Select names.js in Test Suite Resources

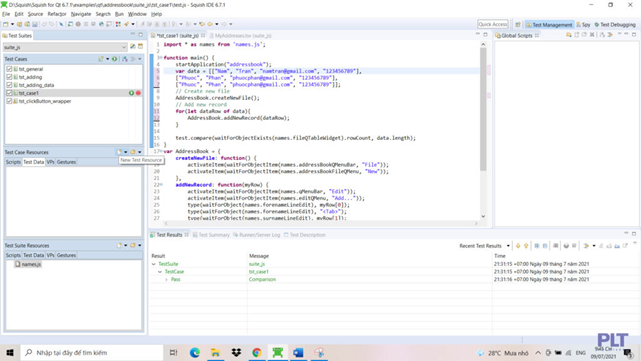(28, 265)
